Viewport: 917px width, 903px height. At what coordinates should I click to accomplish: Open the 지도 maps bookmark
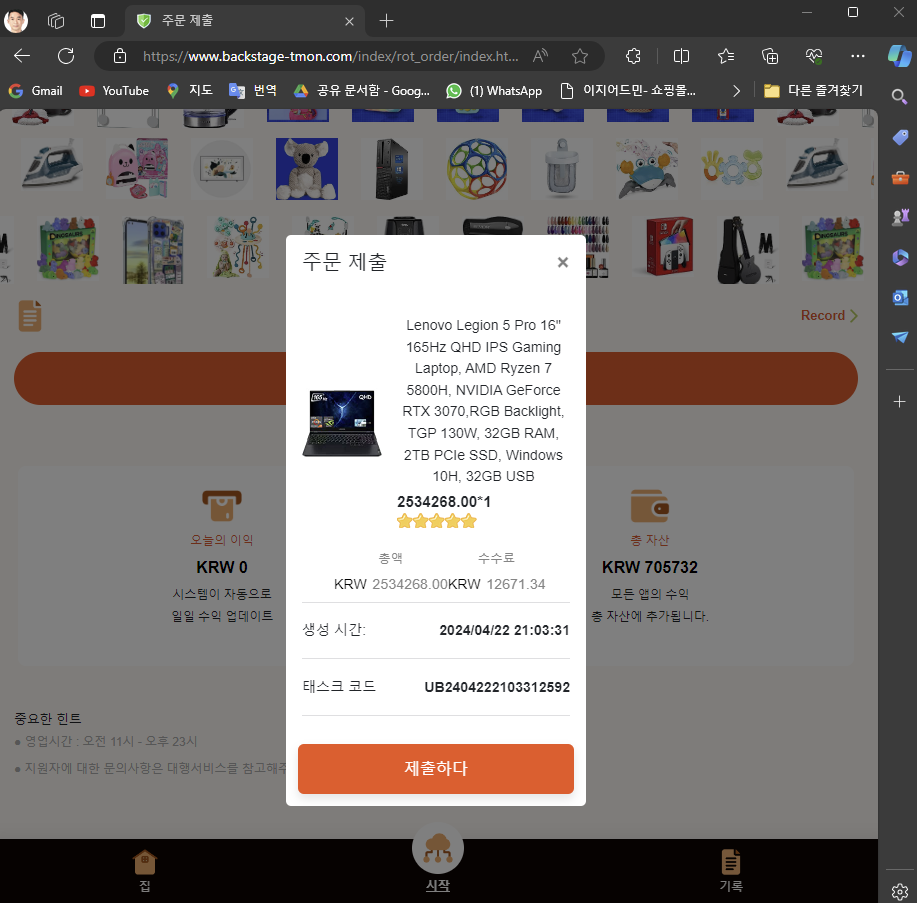189,91
